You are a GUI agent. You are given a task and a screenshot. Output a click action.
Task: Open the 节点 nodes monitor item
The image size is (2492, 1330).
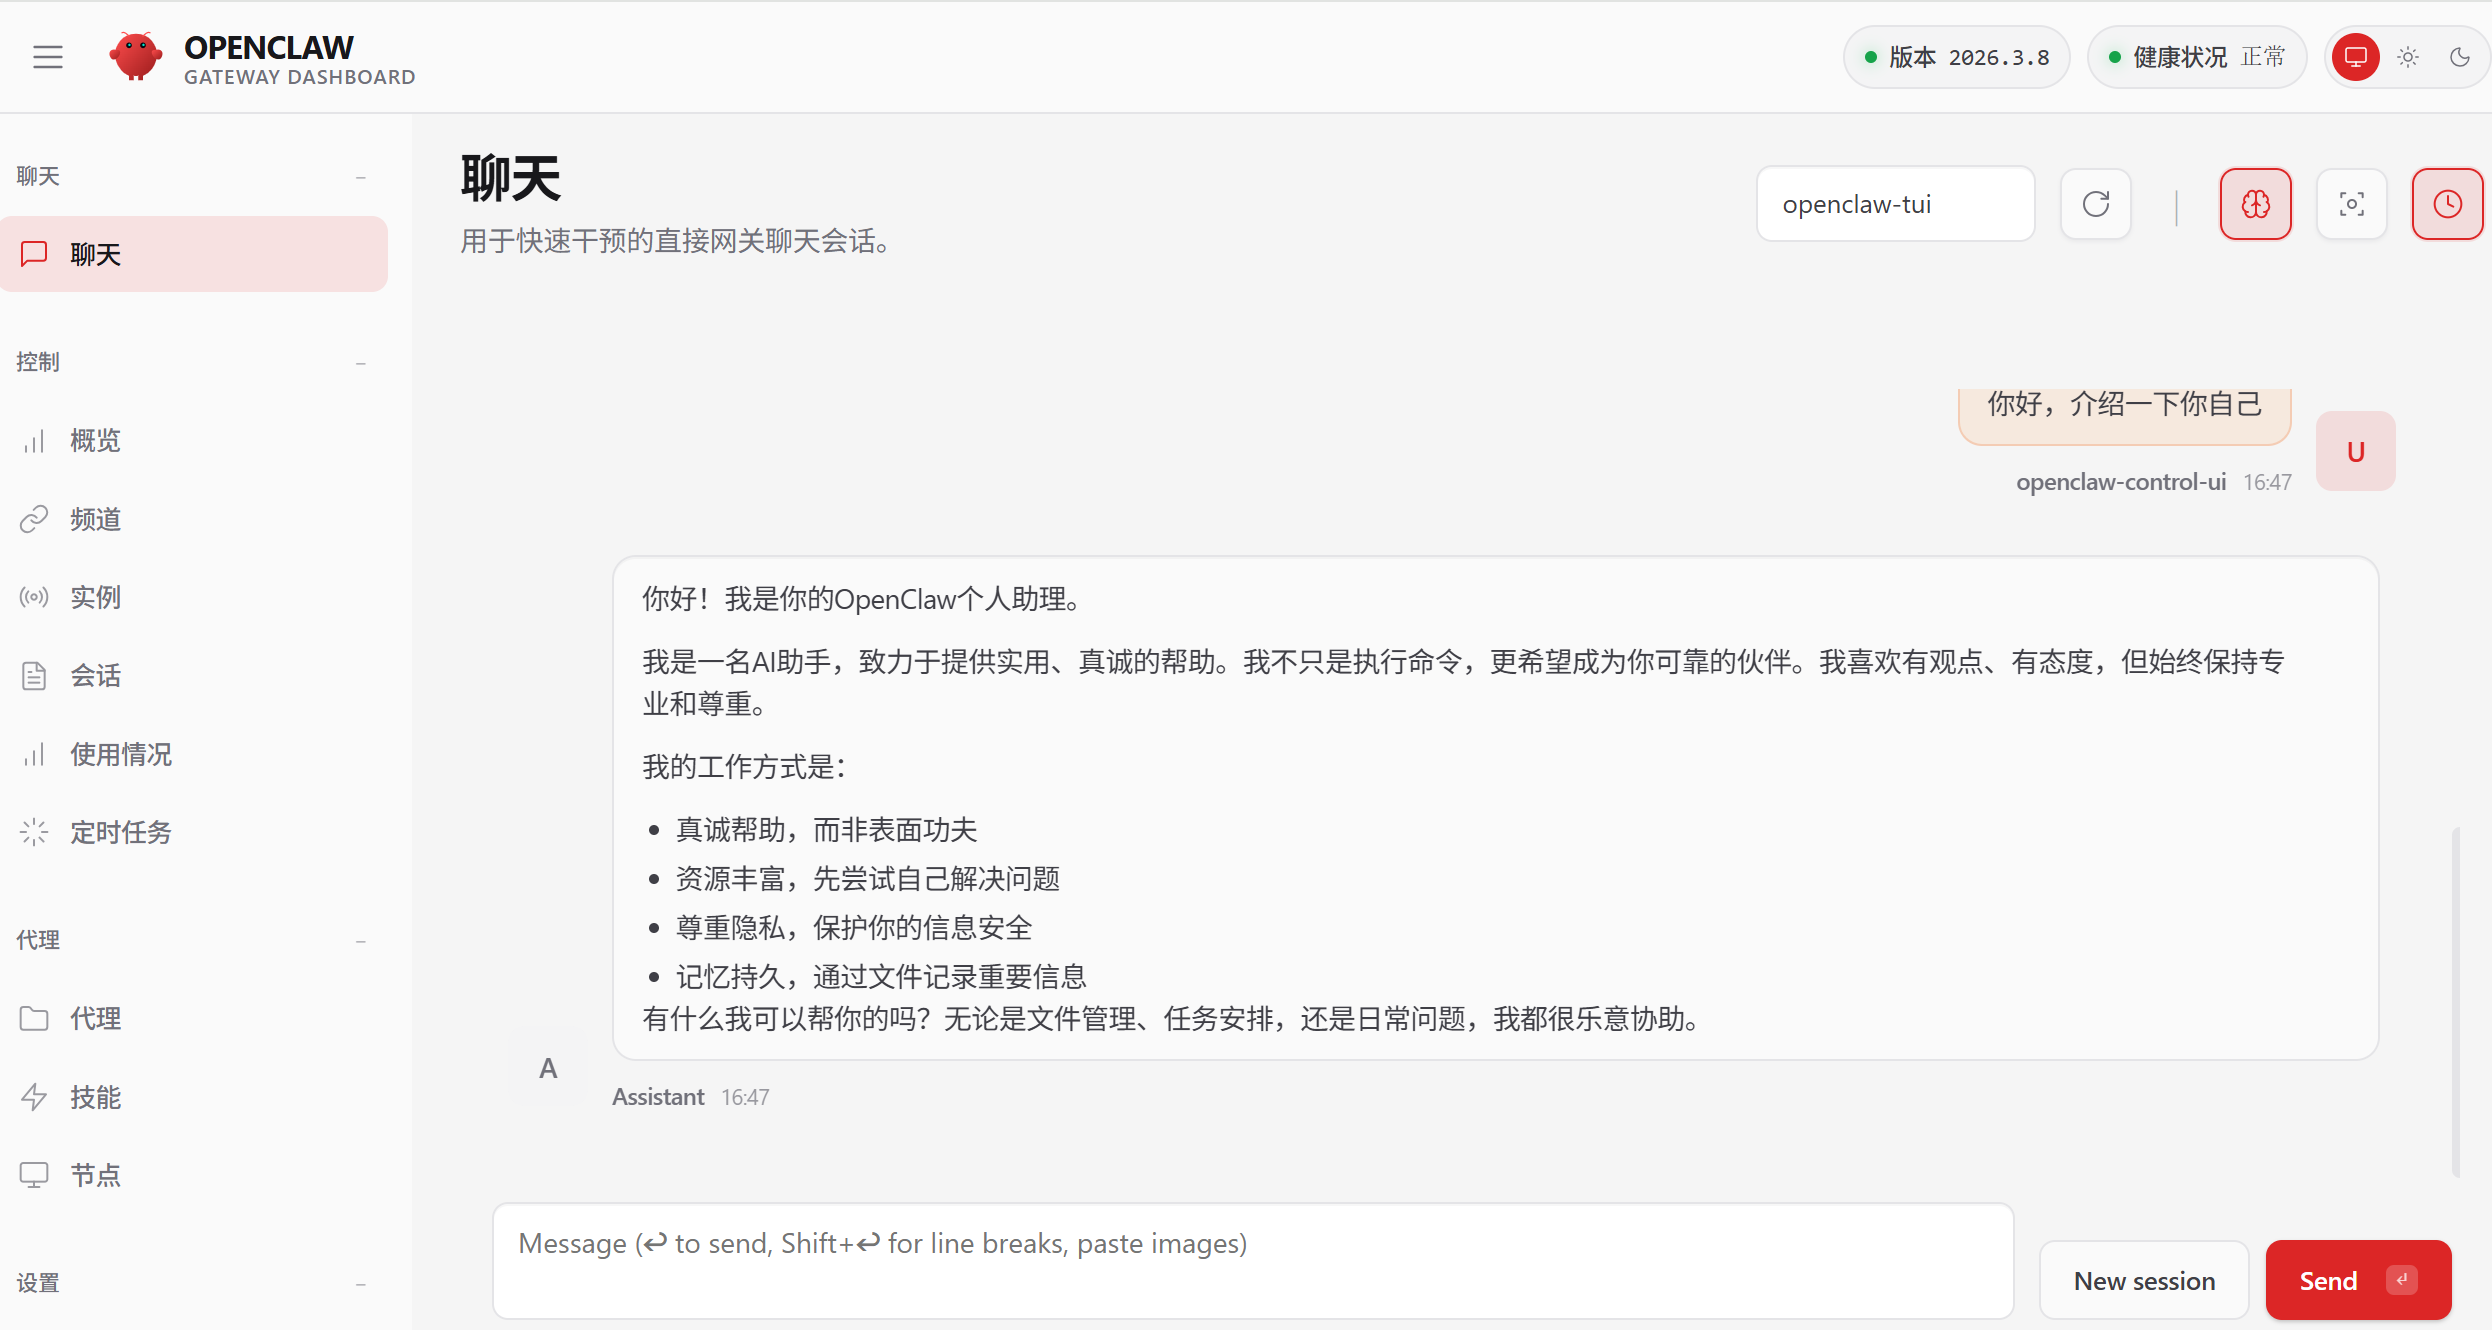(x=95, y=1175)
